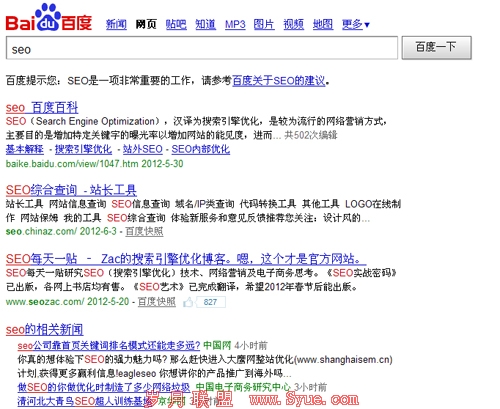Go to the 图片 images tab

click(264, 24)
